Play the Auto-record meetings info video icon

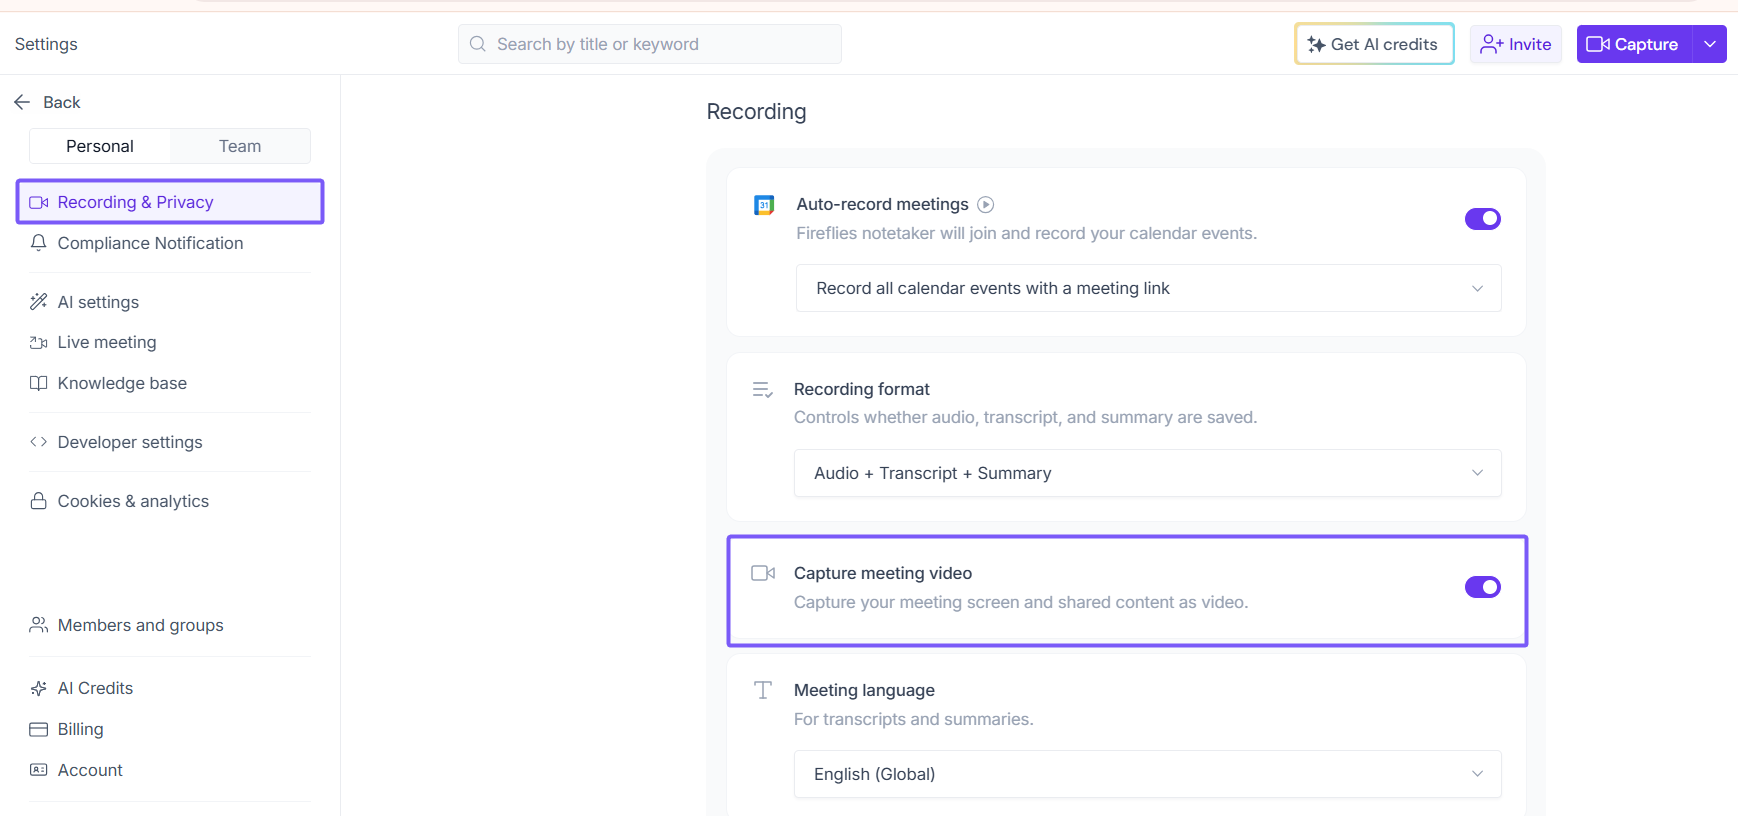pos(986,205)
